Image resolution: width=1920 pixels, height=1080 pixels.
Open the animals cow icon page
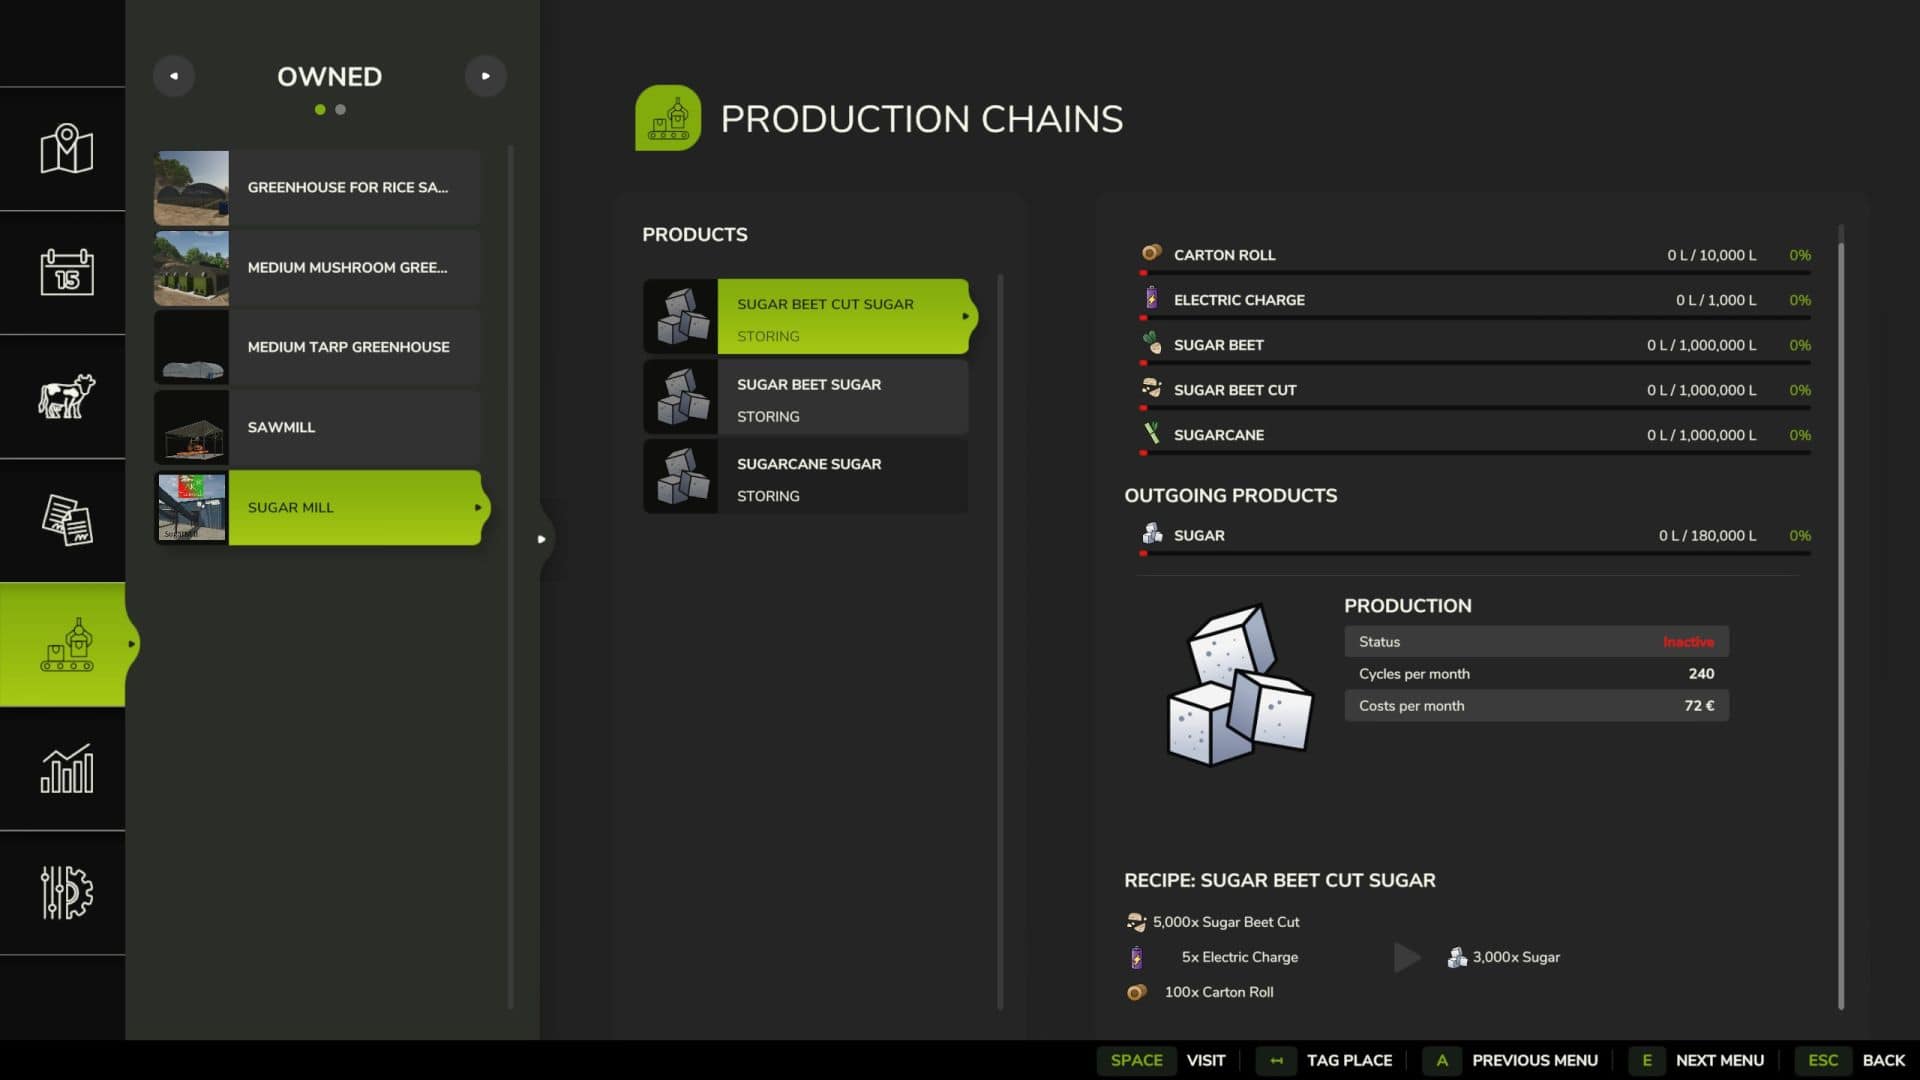[66, 396]
